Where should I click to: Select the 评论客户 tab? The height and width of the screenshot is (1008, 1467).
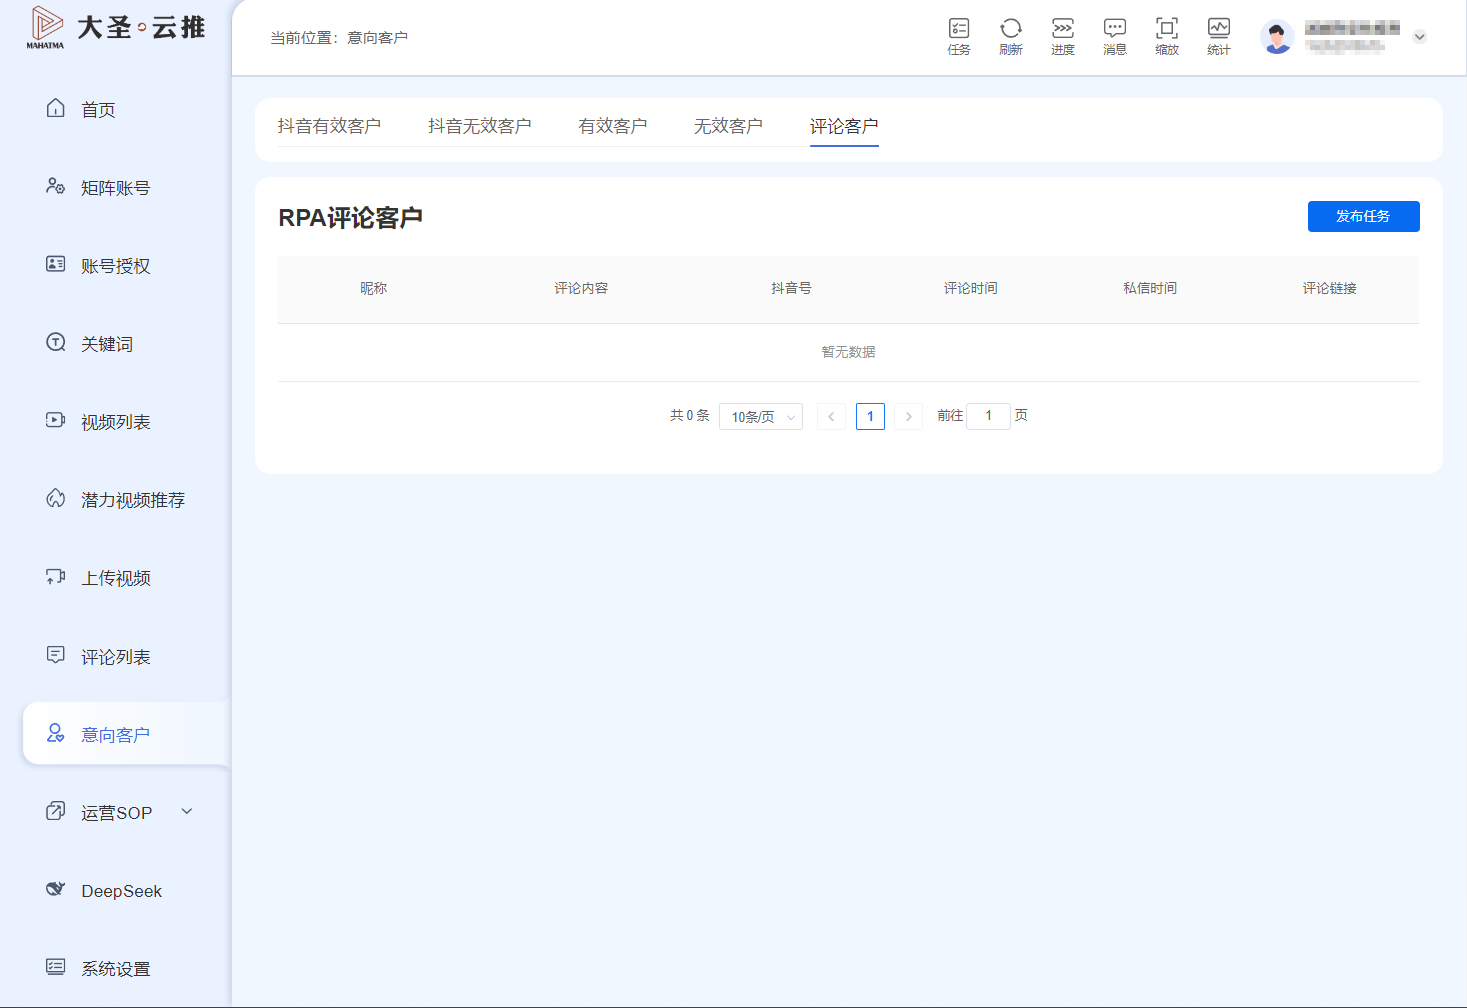844,126
